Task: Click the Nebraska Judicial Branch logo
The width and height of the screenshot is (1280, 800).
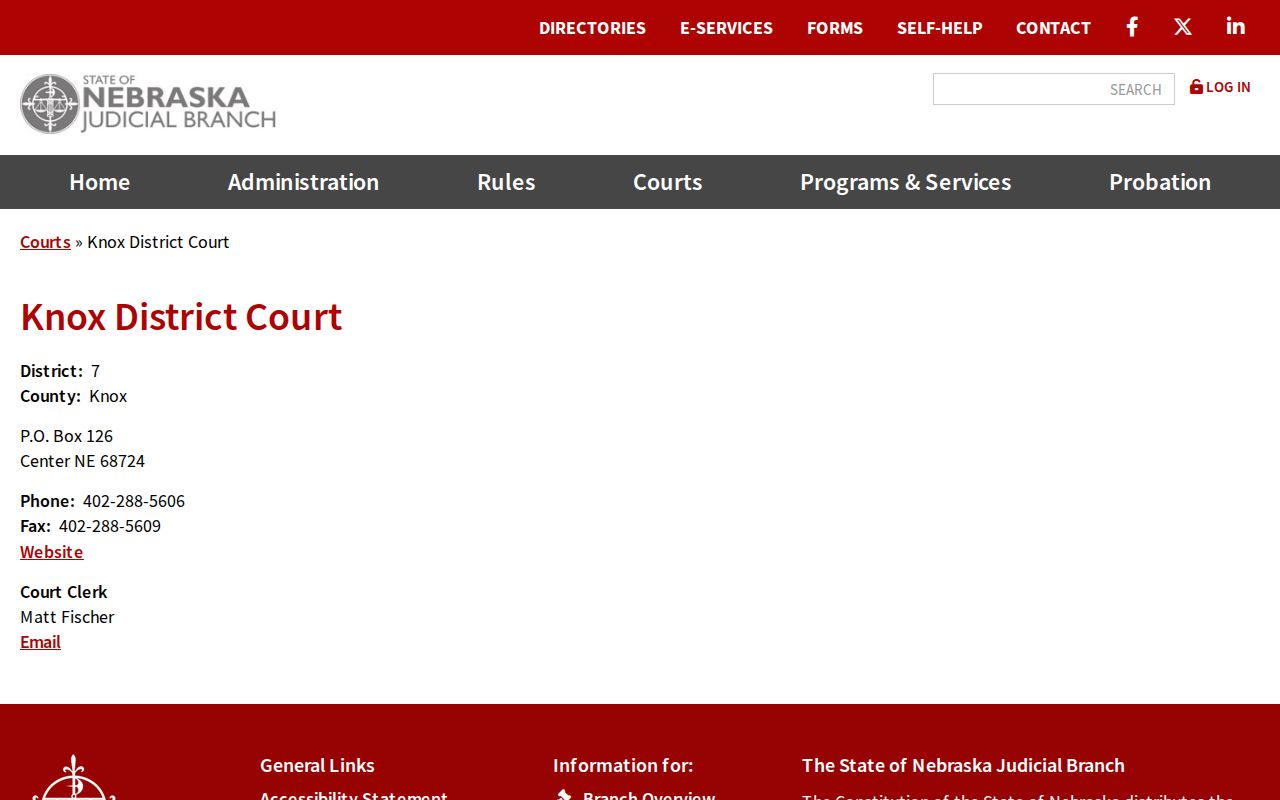Action: (148, 104)
